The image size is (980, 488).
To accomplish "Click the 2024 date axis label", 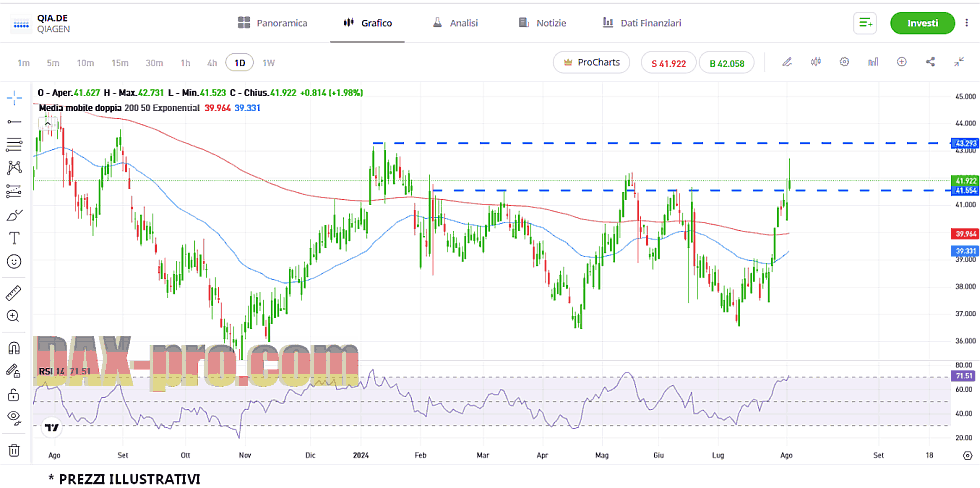I will coord(362,456).
